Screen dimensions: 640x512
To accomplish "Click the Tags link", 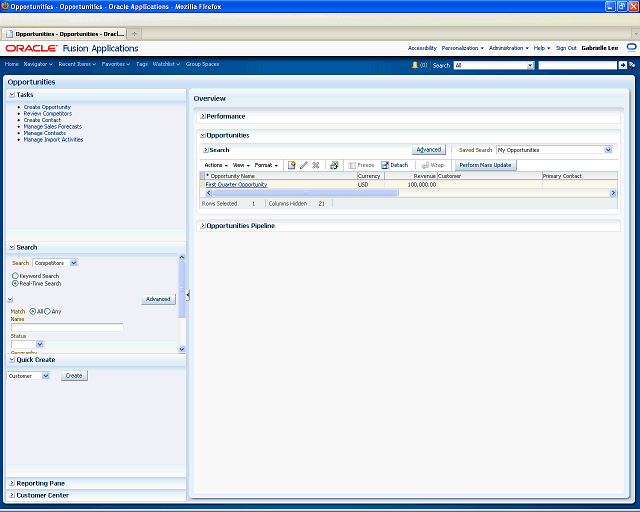I will pyautogui.click(x=142, y=64).
